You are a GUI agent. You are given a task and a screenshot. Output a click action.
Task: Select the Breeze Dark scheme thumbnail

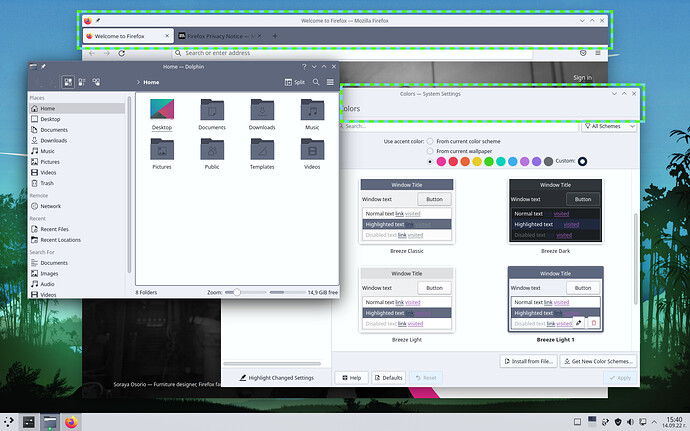[x=555, y=210]
